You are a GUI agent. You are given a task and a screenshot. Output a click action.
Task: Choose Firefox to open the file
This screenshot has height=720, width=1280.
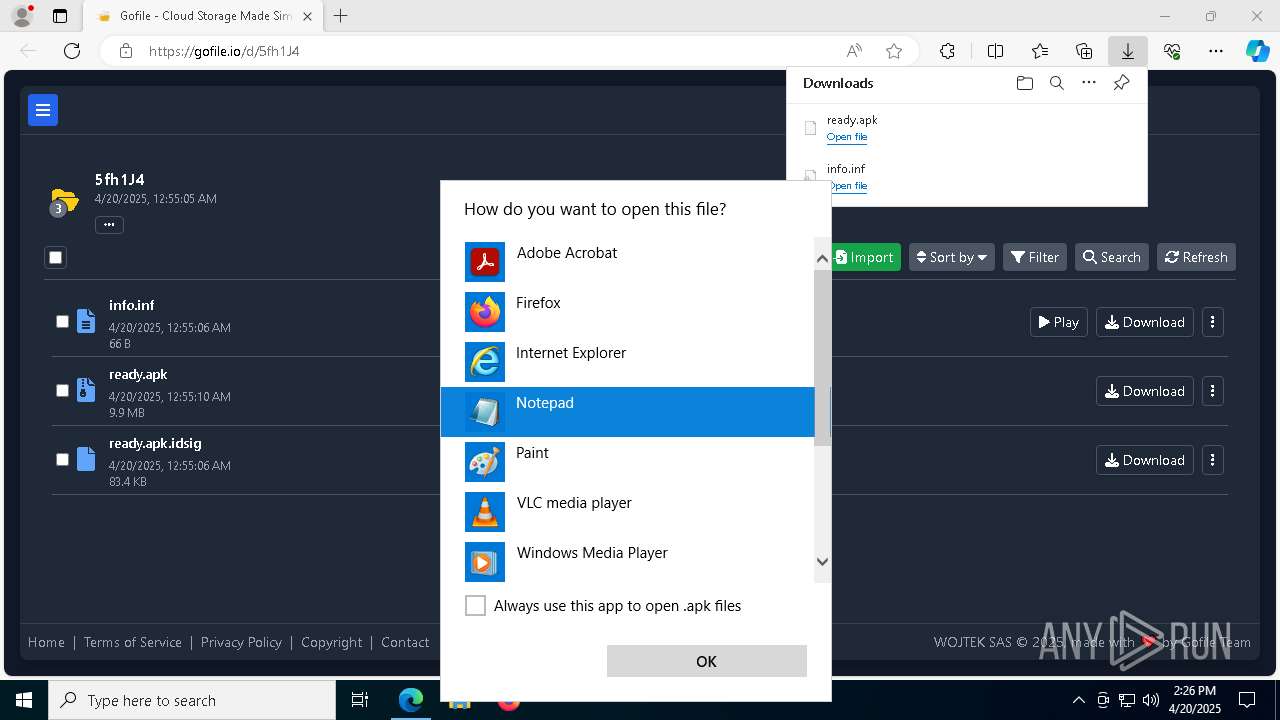point(628,312)
